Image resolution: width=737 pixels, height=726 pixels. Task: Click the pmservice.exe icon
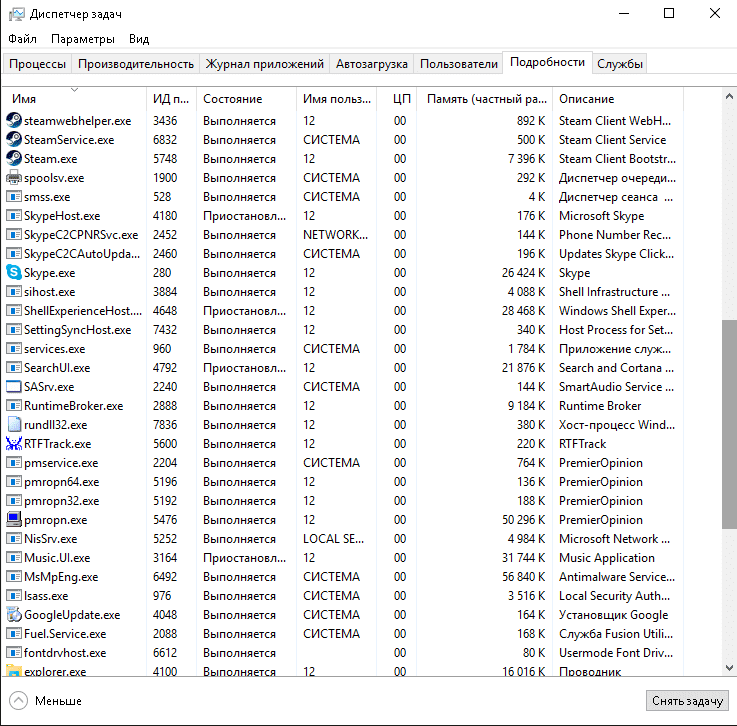click(14, 462)
